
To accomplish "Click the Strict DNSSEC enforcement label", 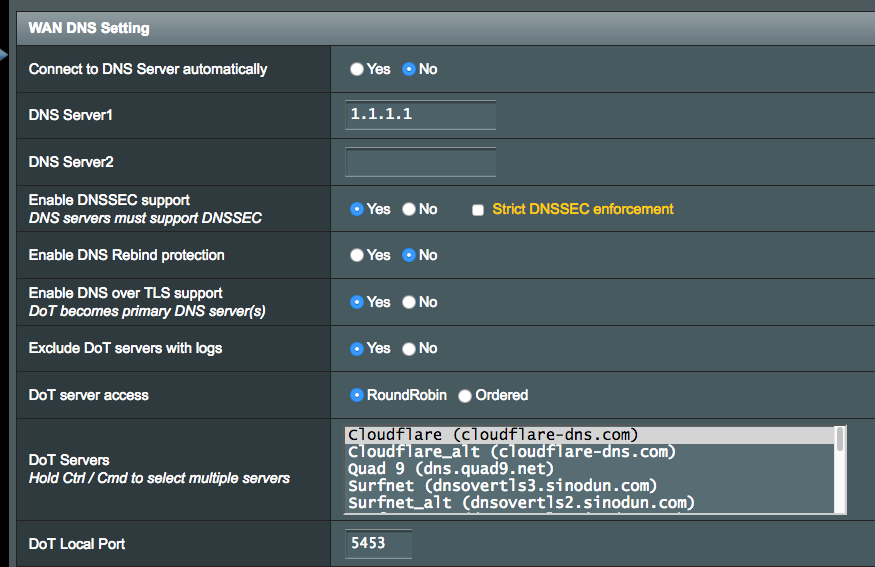I will 582,209.
